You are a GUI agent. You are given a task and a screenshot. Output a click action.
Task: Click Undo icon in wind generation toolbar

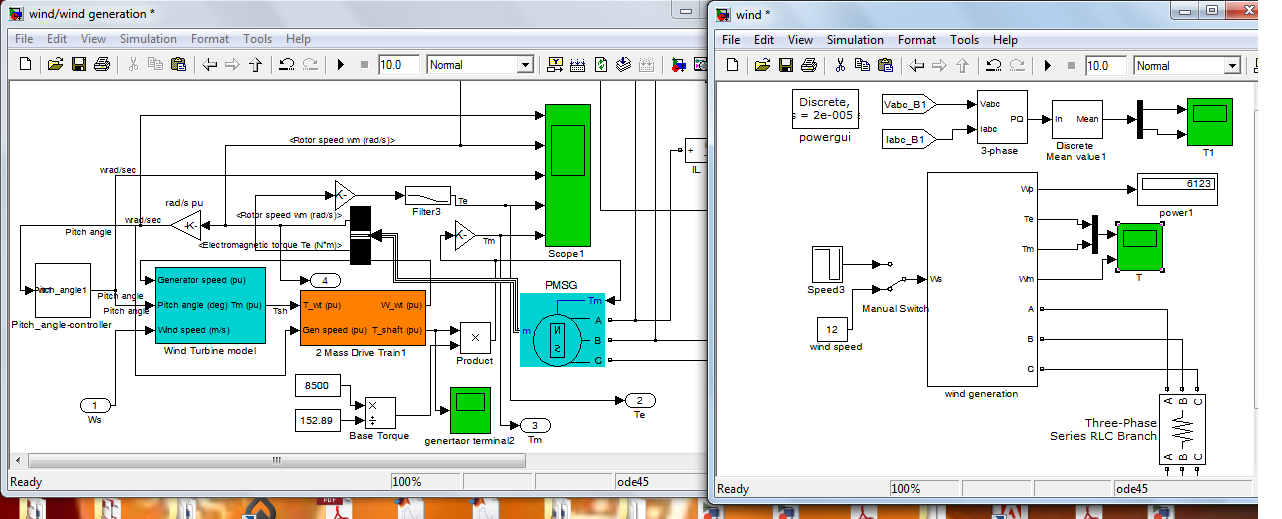pos(286,64)
